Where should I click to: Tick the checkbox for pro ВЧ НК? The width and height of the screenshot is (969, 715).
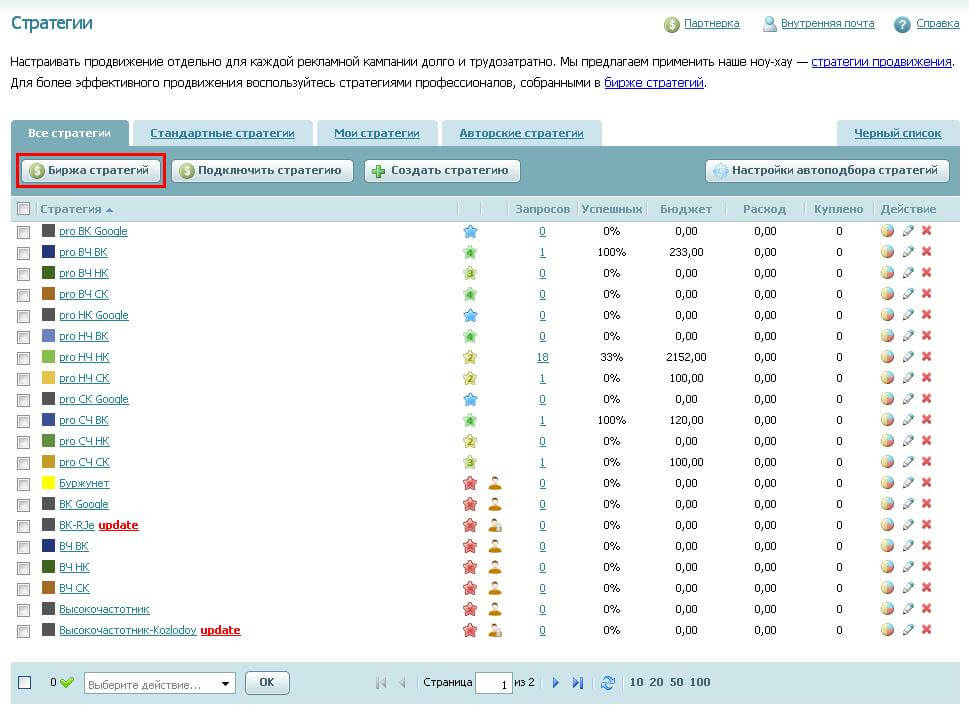pyautogui.click(x=23, y=274)
